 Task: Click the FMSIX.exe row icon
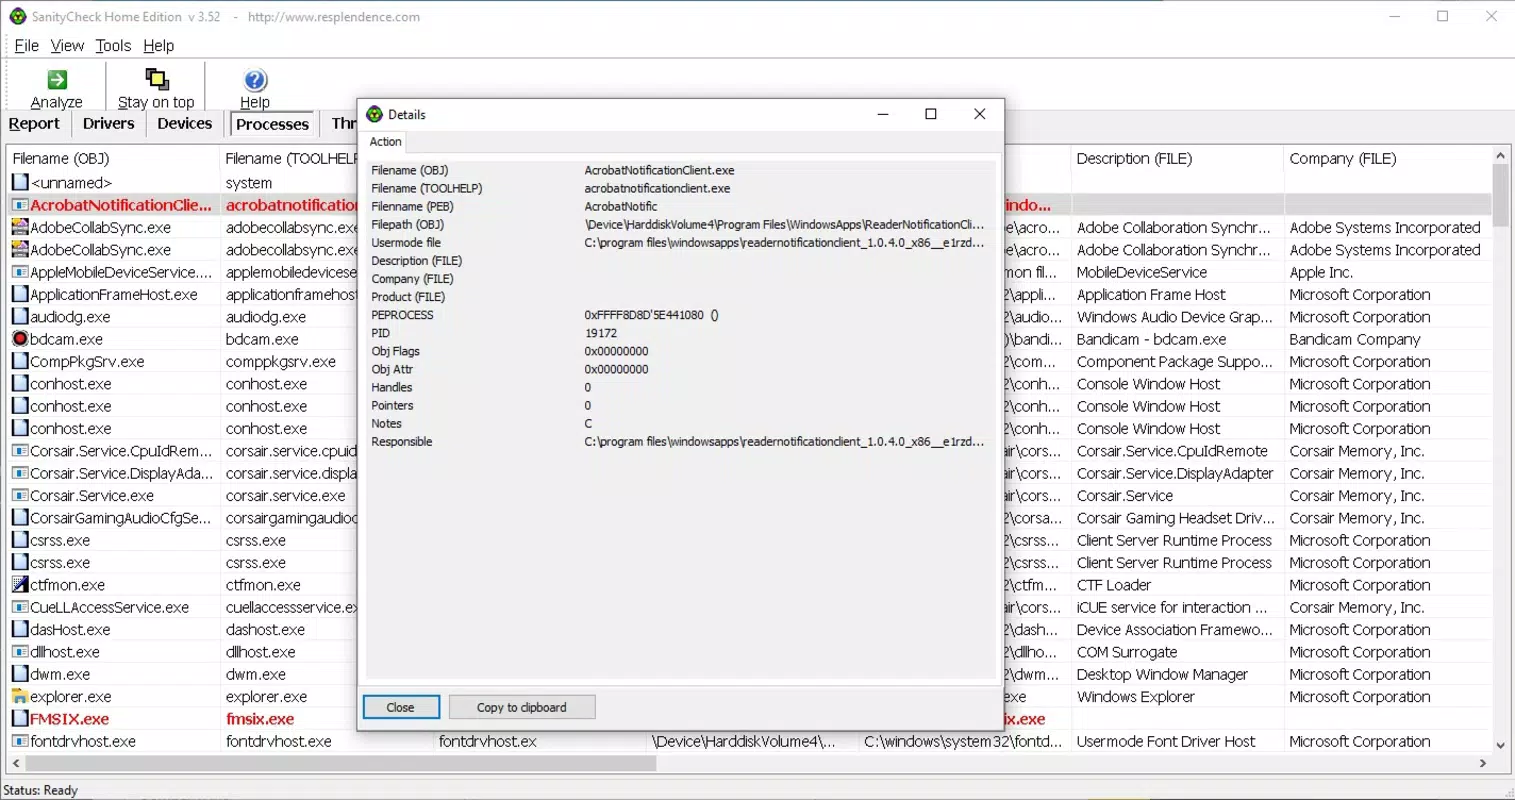coord(20,719)
